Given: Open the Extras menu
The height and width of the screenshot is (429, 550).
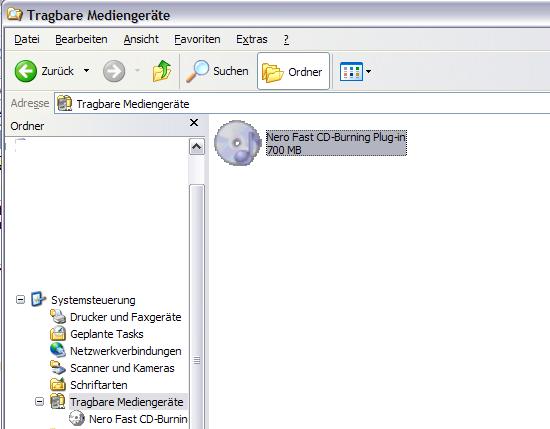Looking at the screenshot, I should point(251,39).
